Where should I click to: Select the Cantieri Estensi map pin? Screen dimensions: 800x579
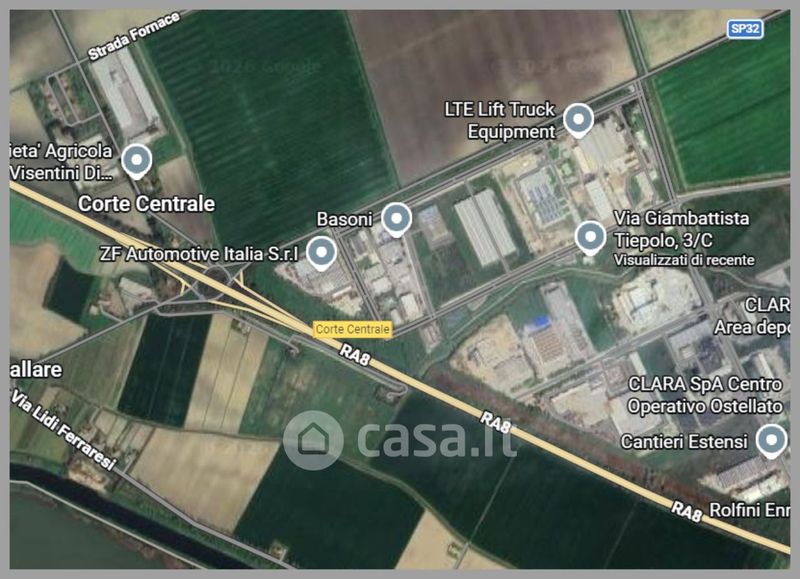click(x=771, y=441)
